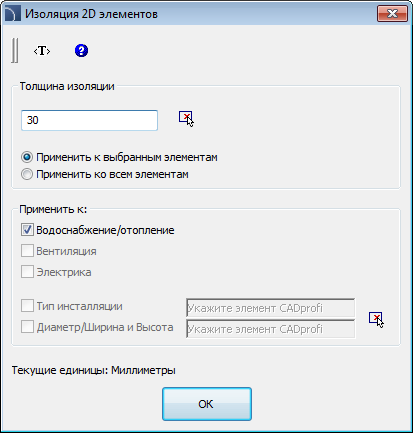Enable the Вентиляция checkbox
Image resolution: width=413 pixels, height=433 pixels.
point(27,251)
